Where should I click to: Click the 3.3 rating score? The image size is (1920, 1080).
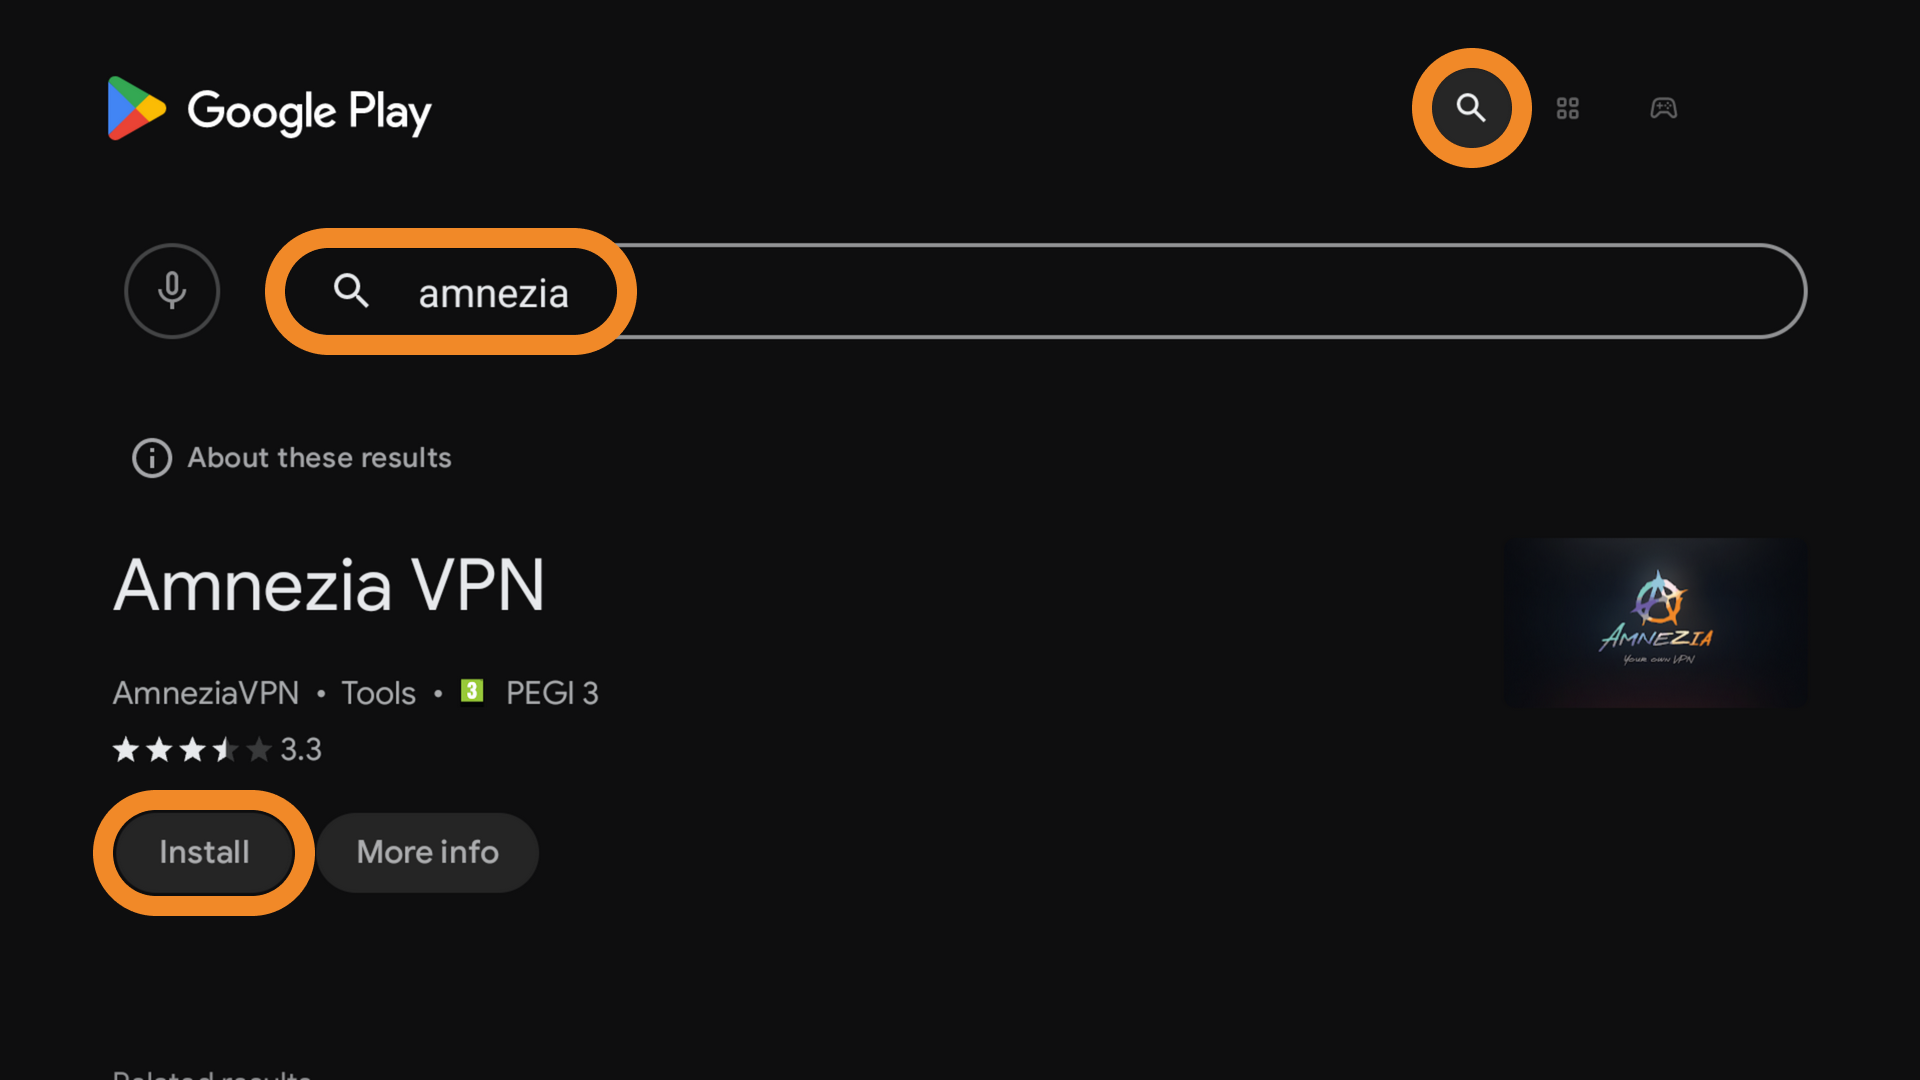click(x=301, y=749)
